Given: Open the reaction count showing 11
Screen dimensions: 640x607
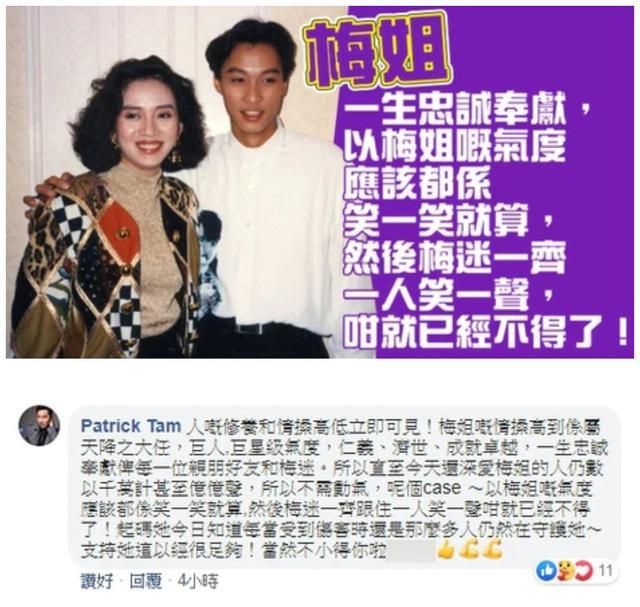Looking at the screenshot, I should (x=606, y=571).
